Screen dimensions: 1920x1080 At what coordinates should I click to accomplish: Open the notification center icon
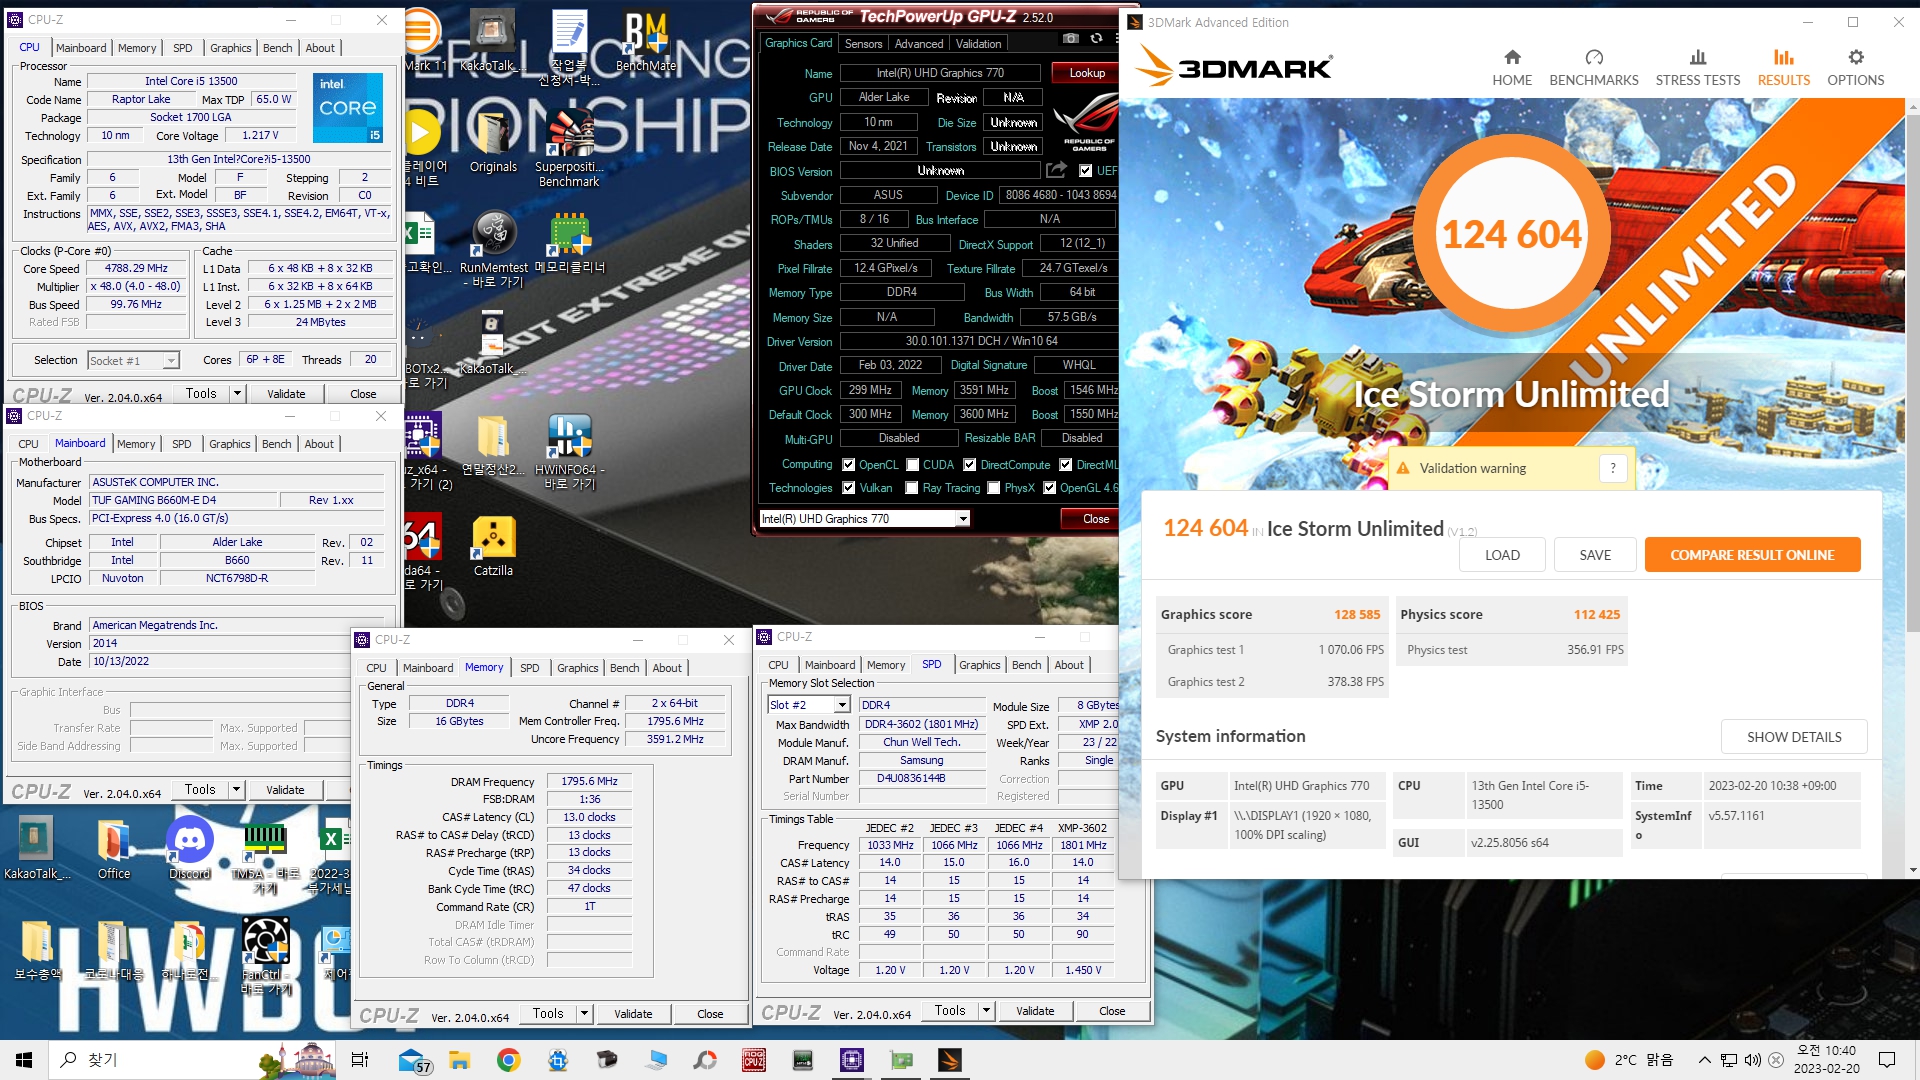[1887, 1060]
